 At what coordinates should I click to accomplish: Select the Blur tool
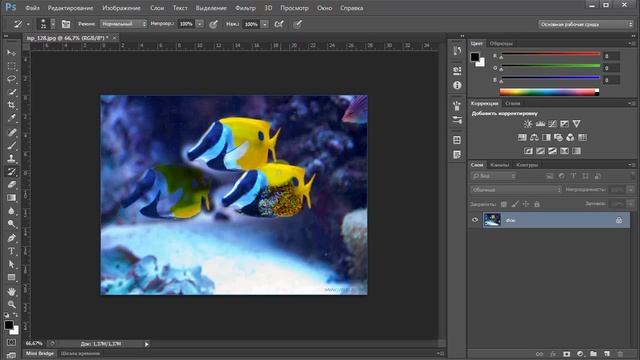pyautogui.click(x=11, y=211)
